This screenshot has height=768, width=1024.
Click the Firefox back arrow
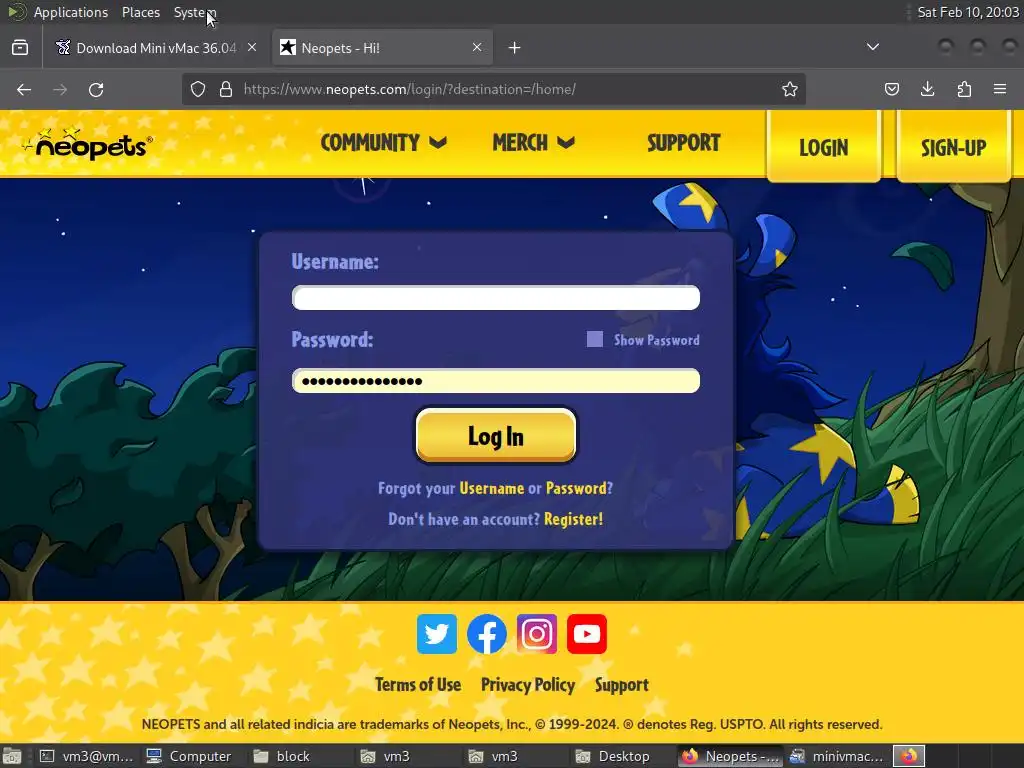pyautogui.click(x=24, y=89)
